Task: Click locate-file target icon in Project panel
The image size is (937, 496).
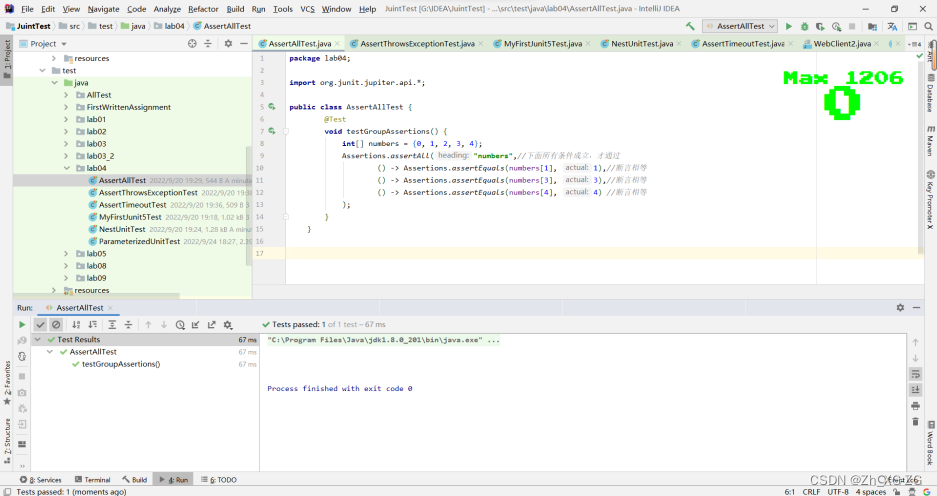Action: pos(192,44)
